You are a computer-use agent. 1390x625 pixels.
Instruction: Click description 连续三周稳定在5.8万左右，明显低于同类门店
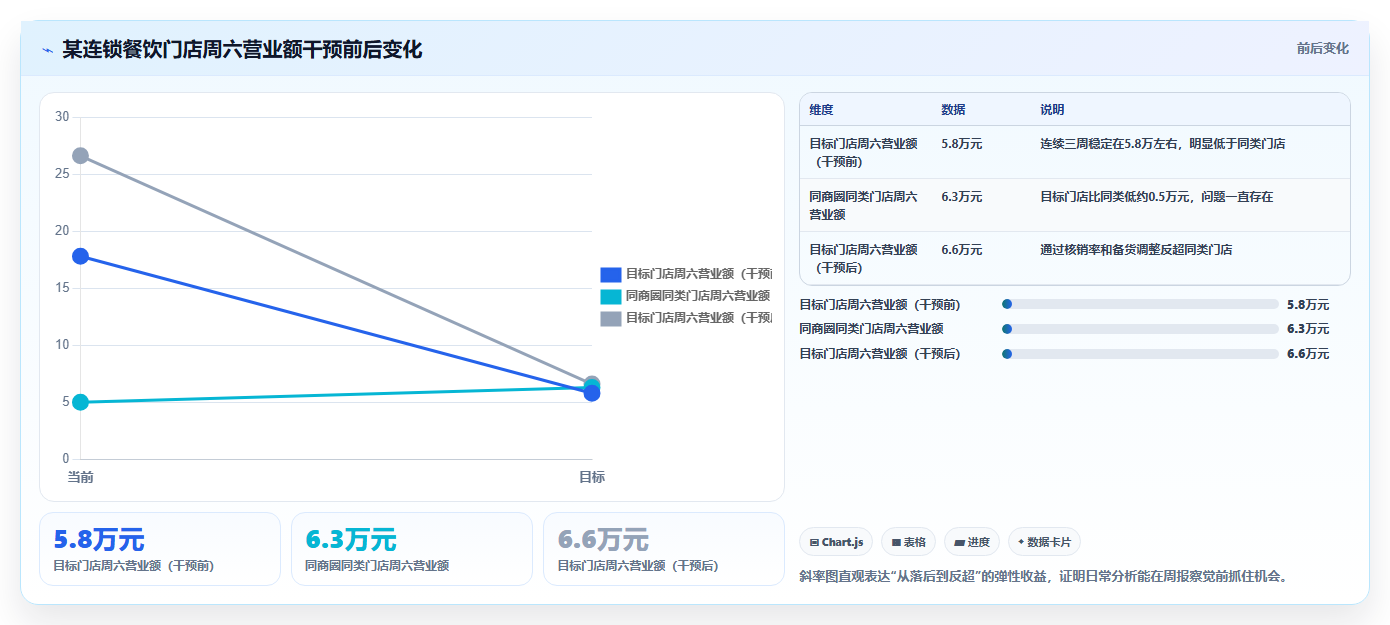coord(1162,144)
